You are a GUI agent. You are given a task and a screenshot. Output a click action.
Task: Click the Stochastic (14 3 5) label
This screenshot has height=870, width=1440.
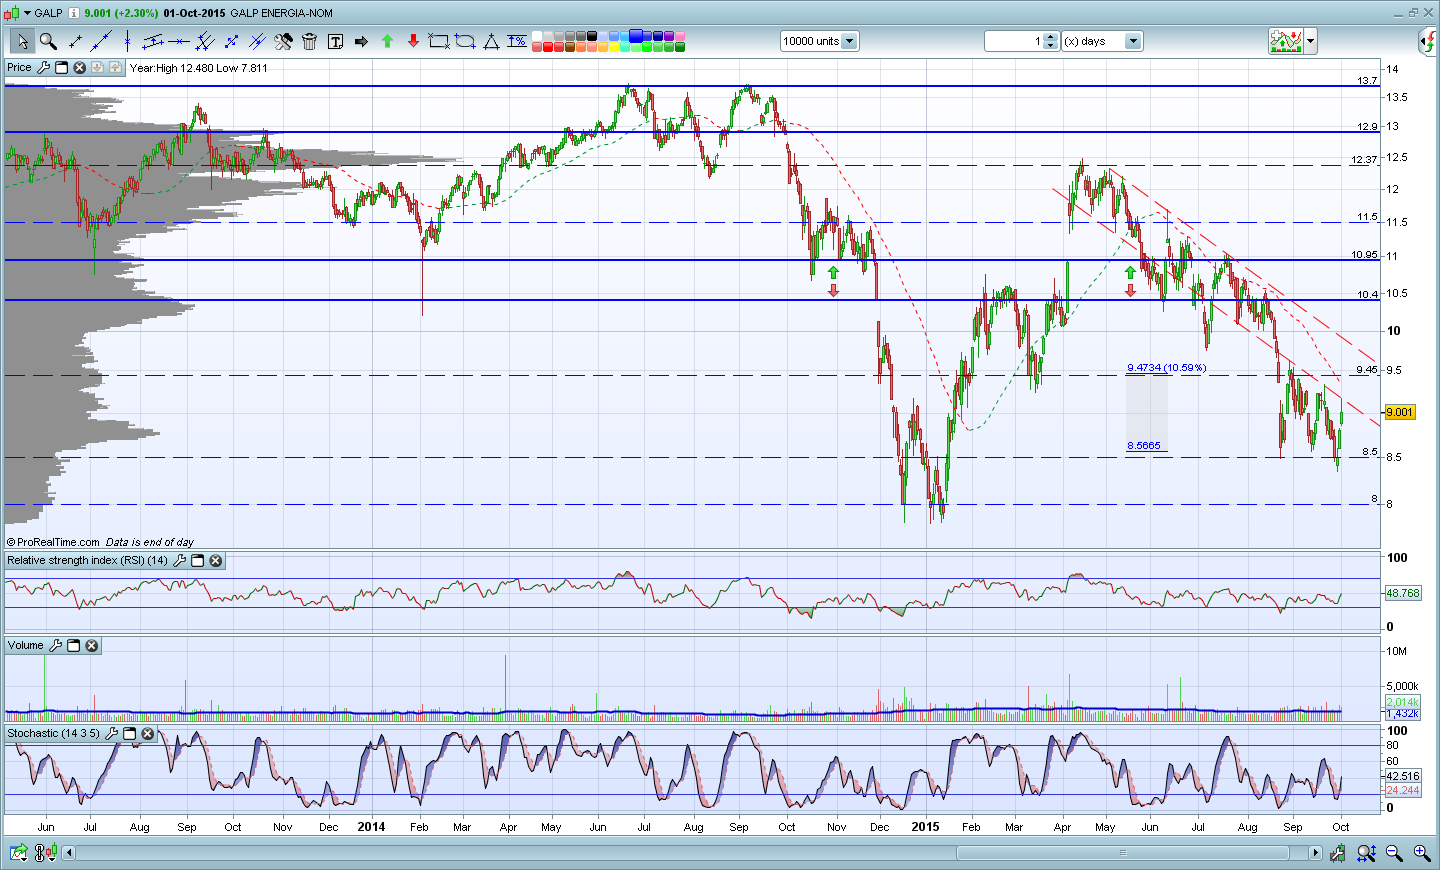(53, 734)
